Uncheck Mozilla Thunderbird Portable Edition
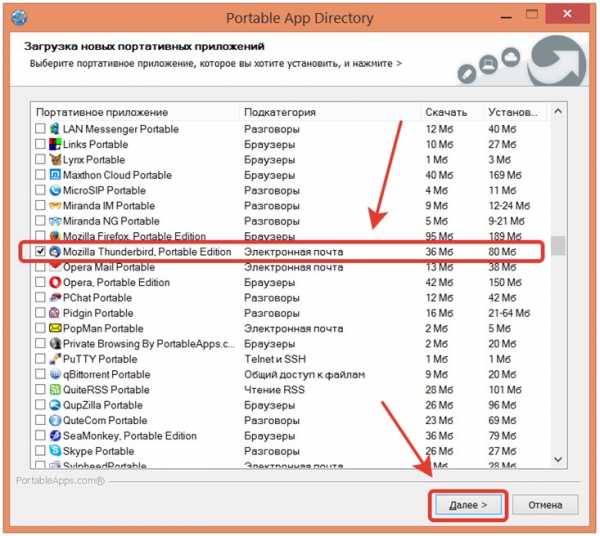The image size is (600, 536). (40, 251)
